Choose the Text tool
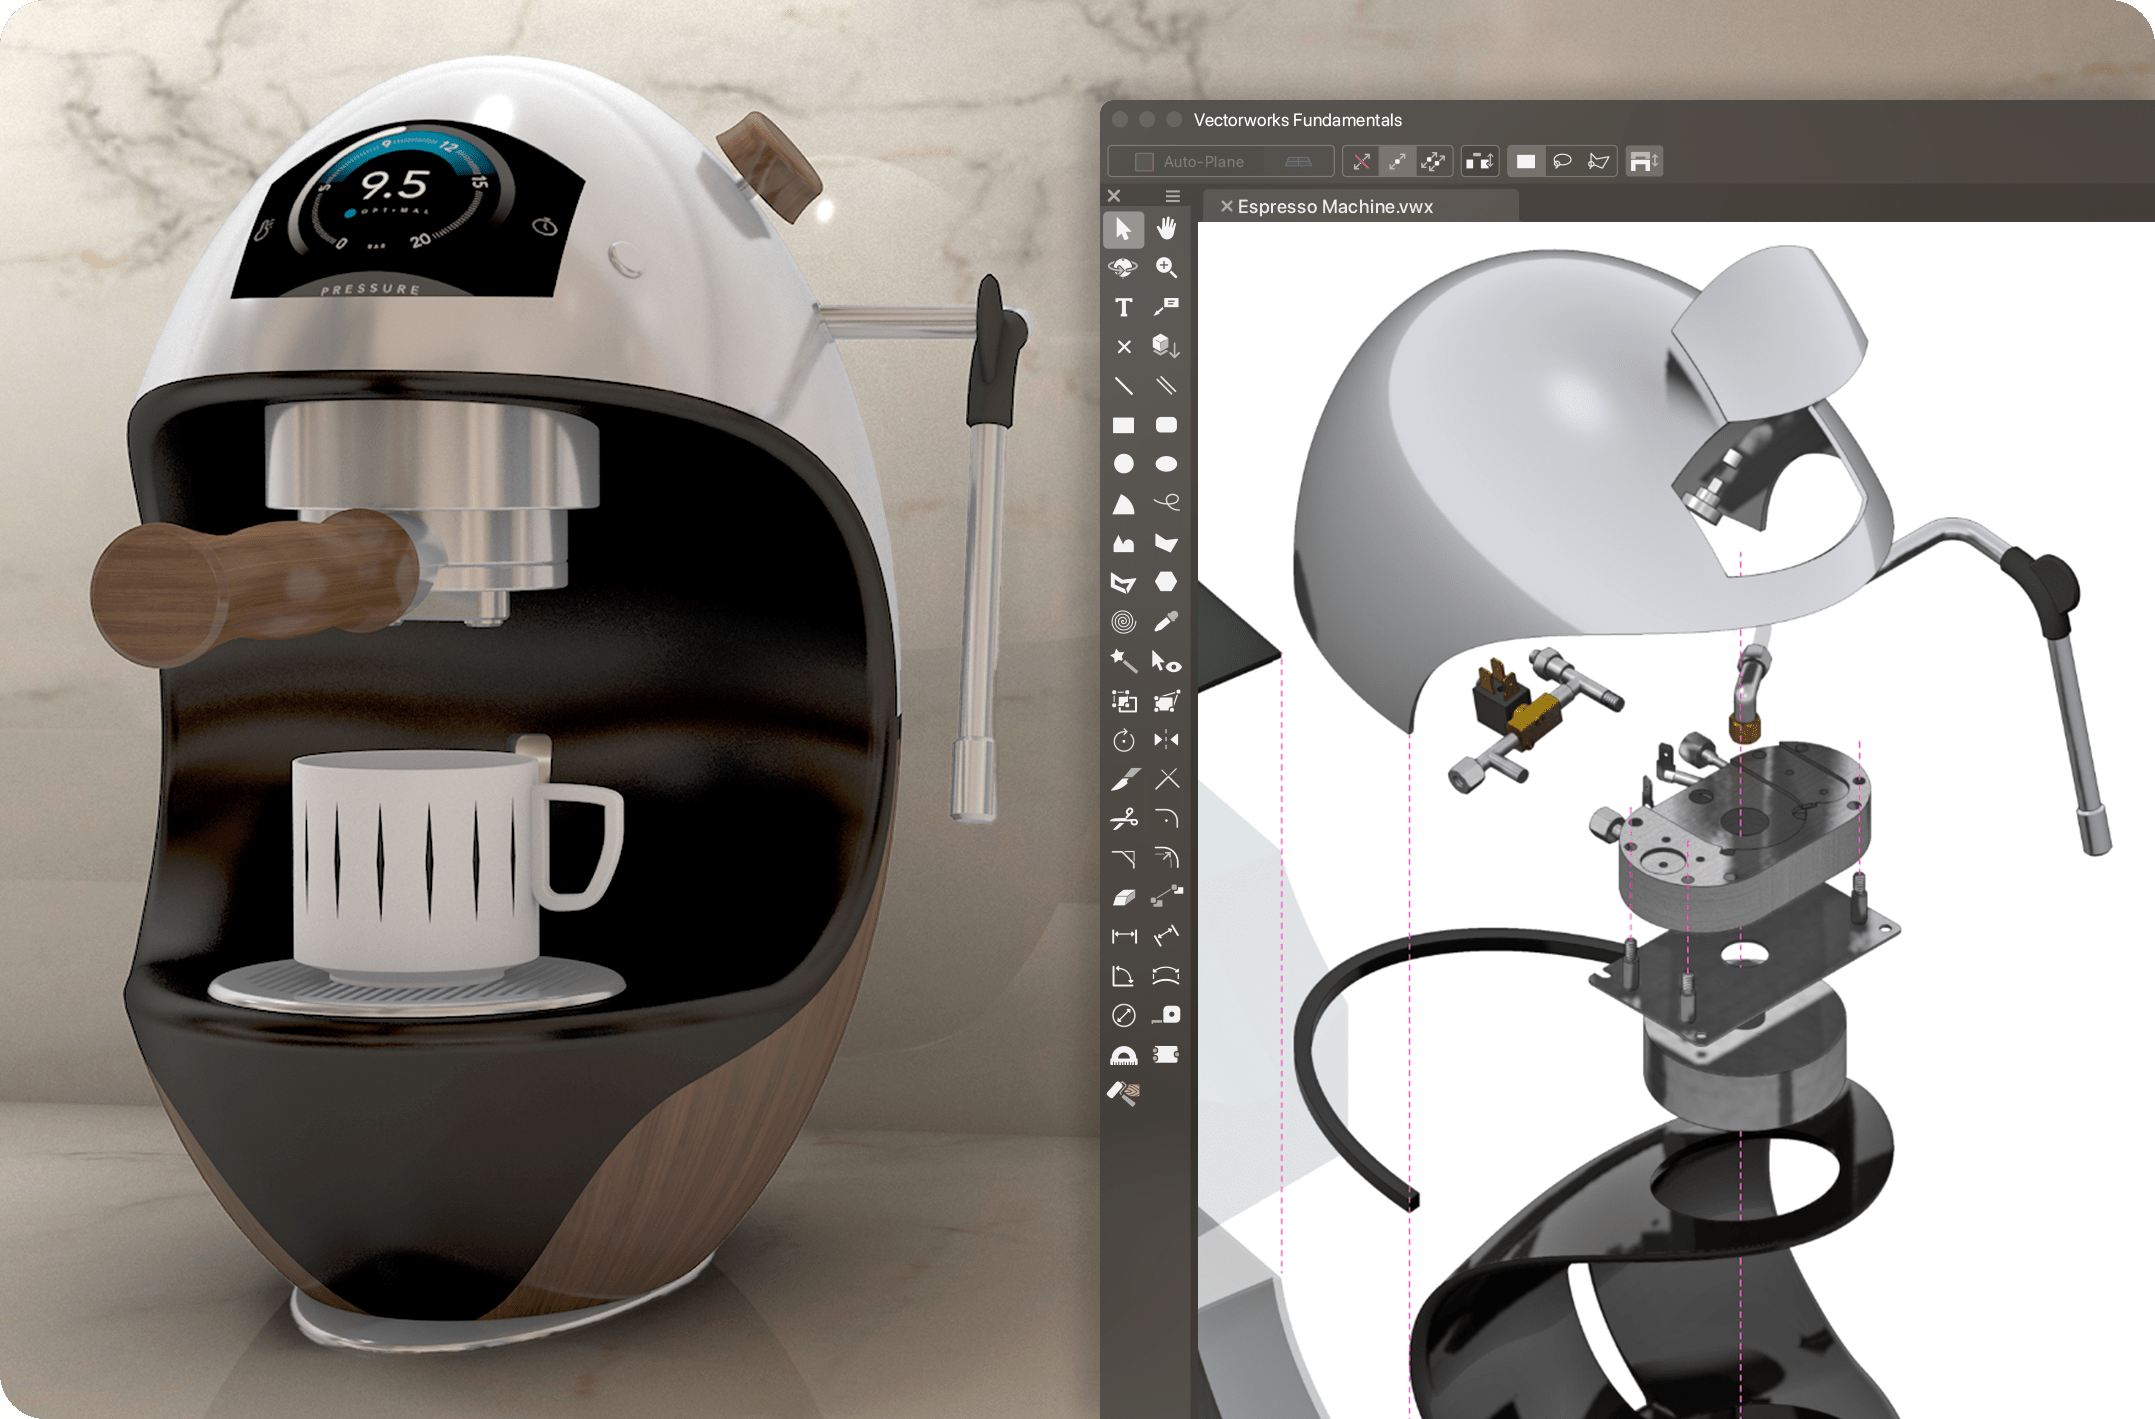 (x=1123, y=307)
